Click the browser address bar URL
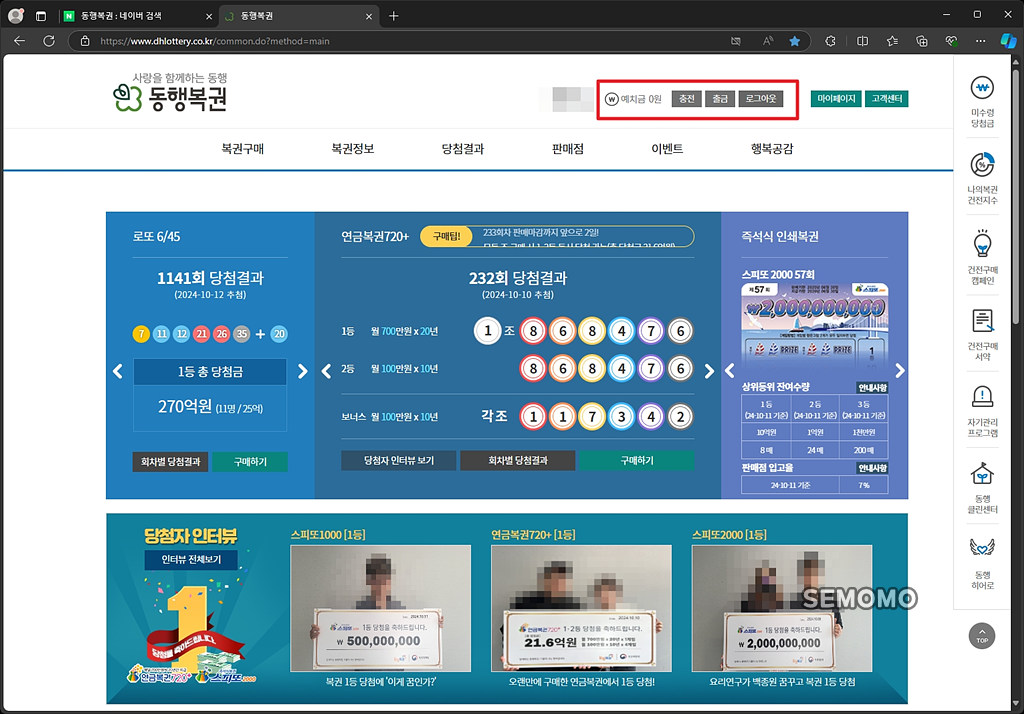The height and width of the screenshot is (714, 1024). [214, 41]
